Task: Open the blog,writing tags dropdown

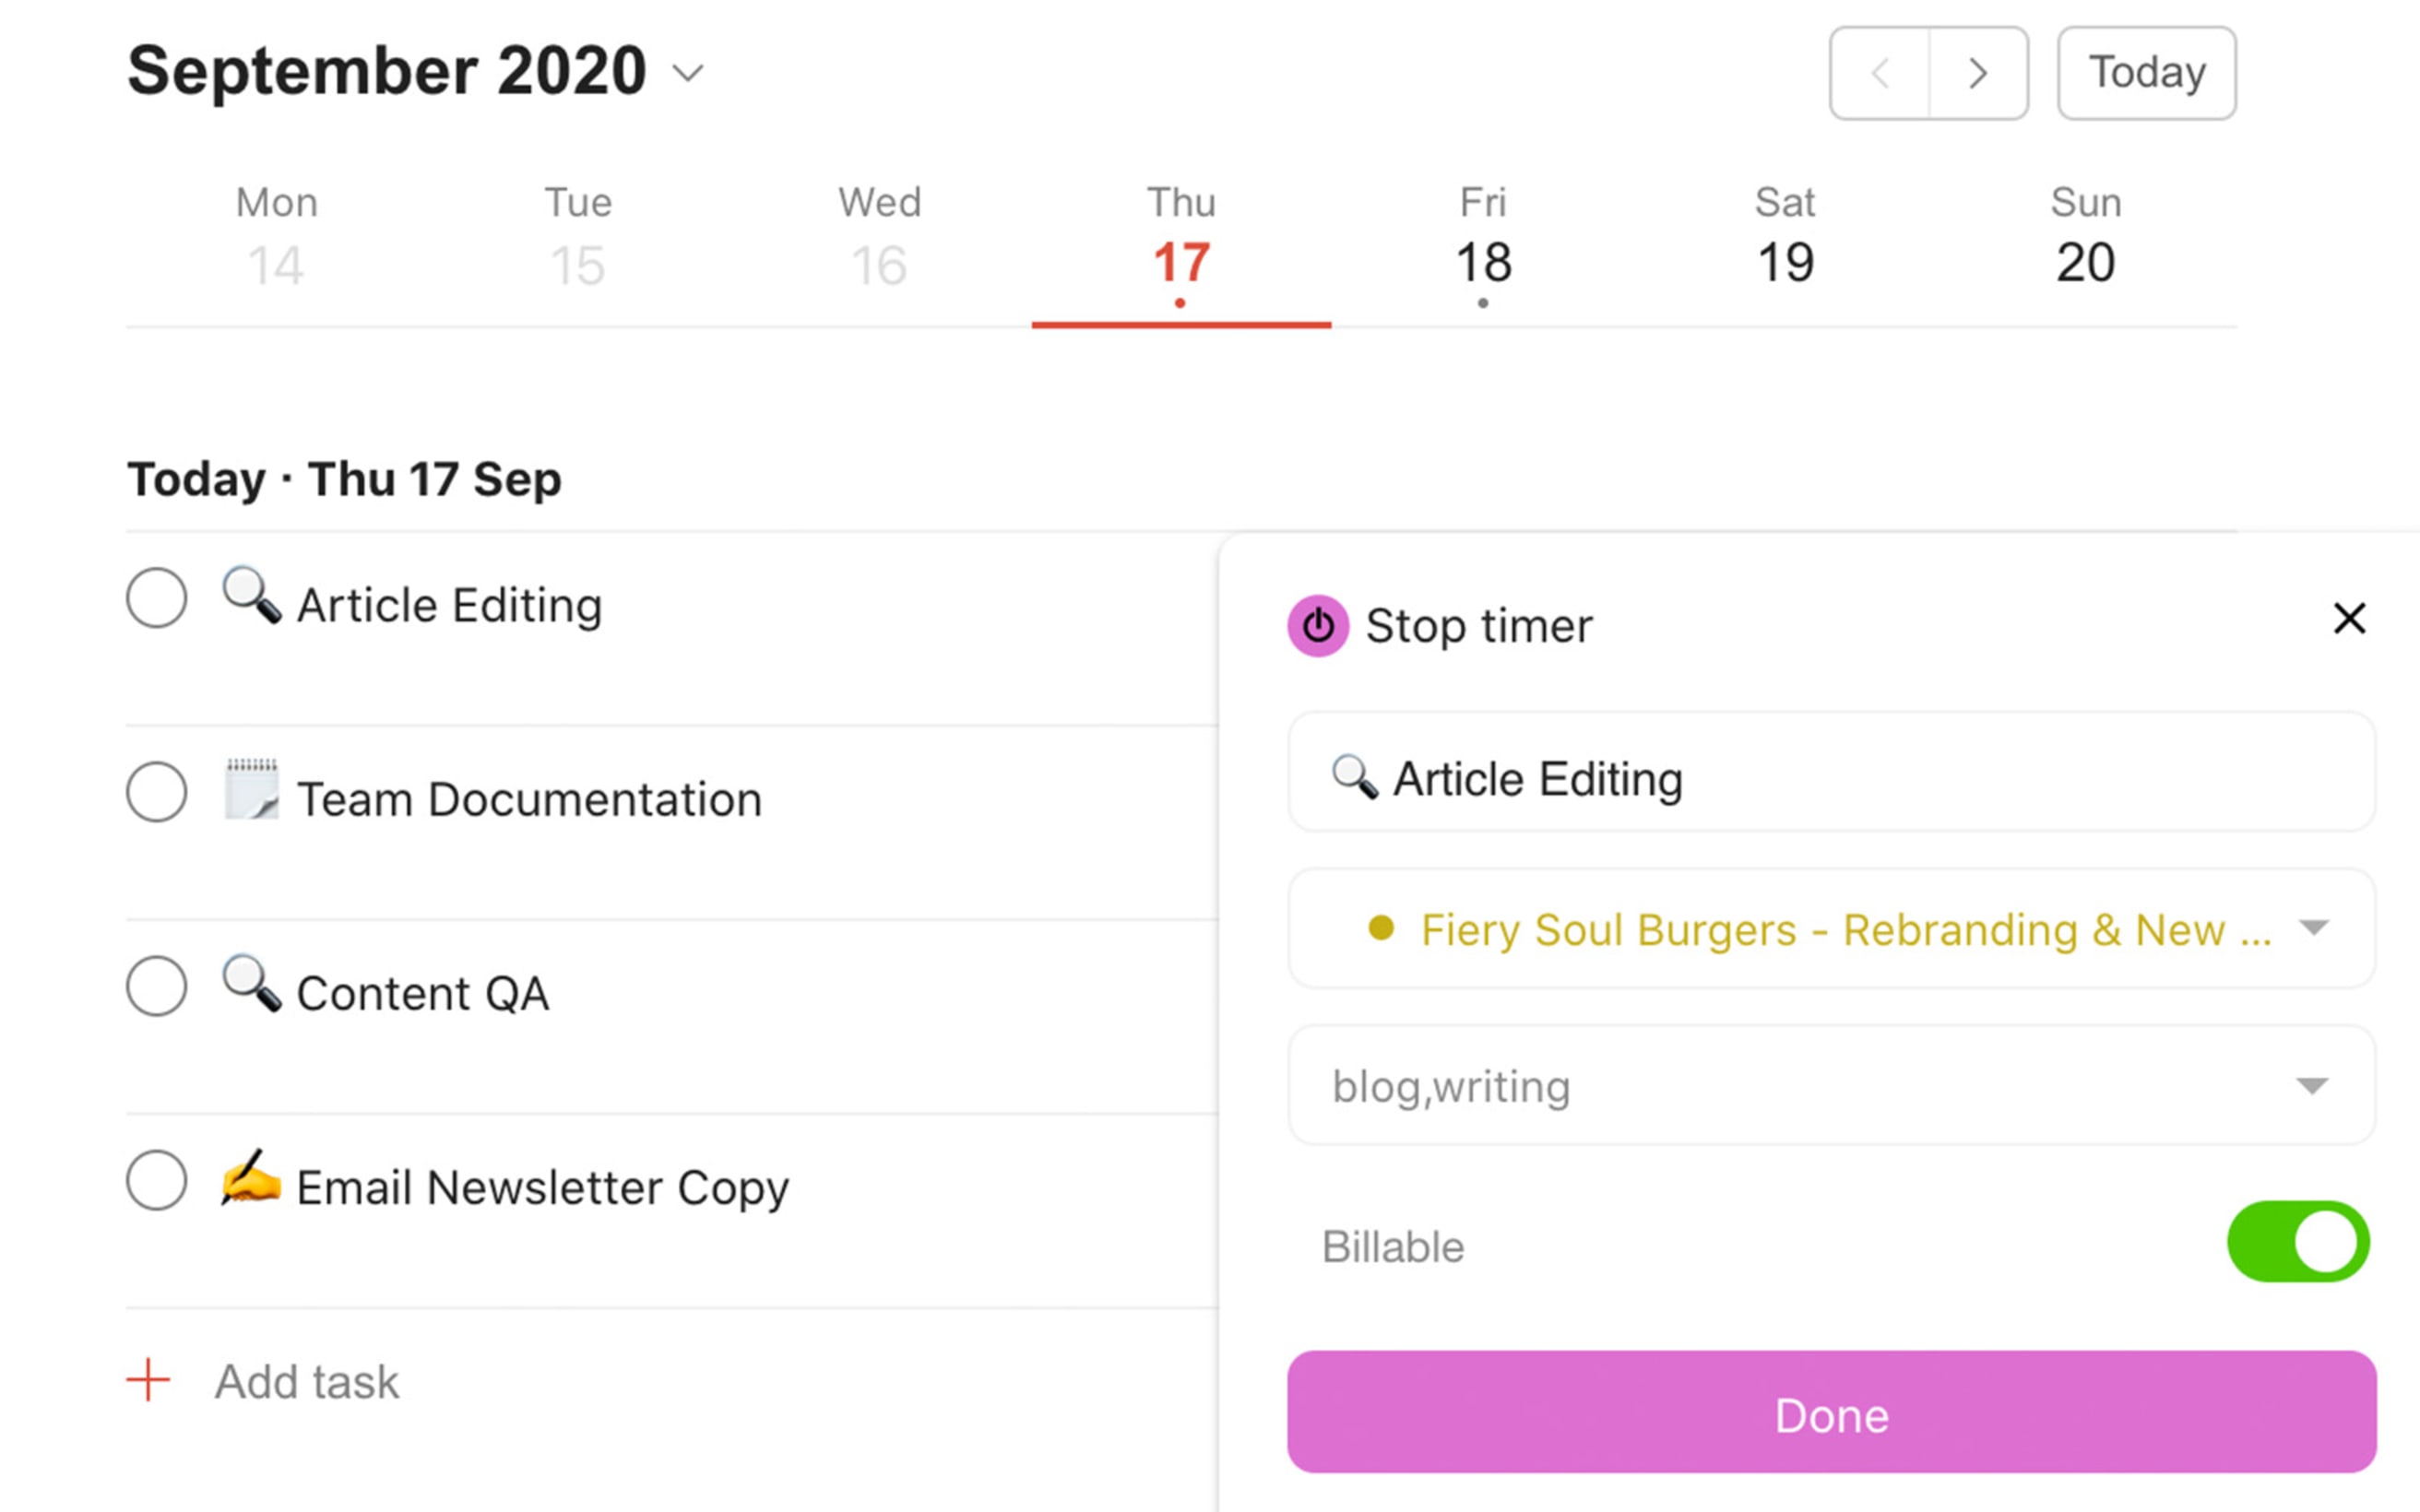Action: 2311,1086
